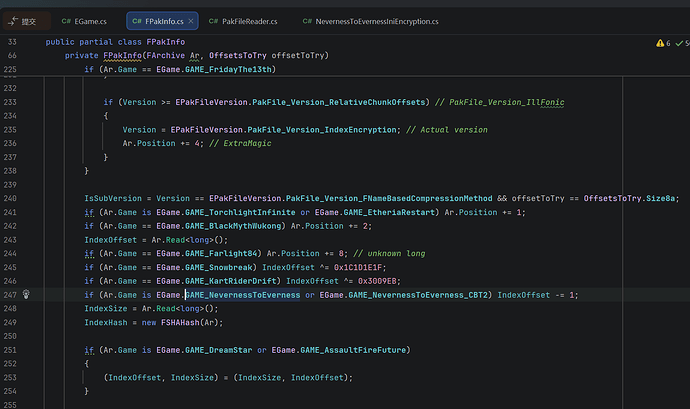Click the C# icon on EGame.cs tab
The height and width of the screenshot is (409, 690).
pos(66,21)
